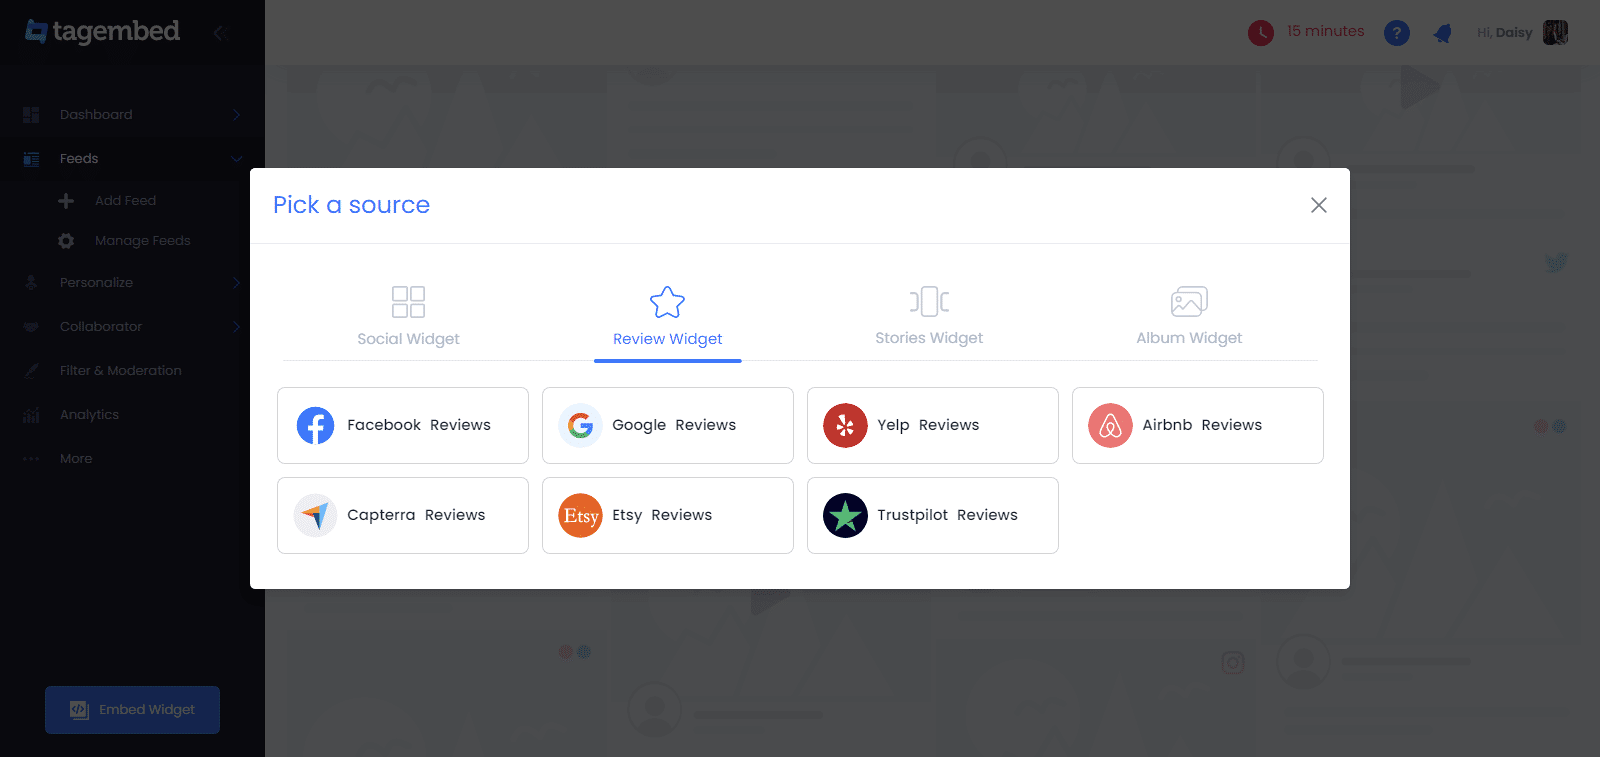Click the Embed Widget button
Image resolution: width=1600 pixels, height=757 pixels.
click(x=132, y=710)
